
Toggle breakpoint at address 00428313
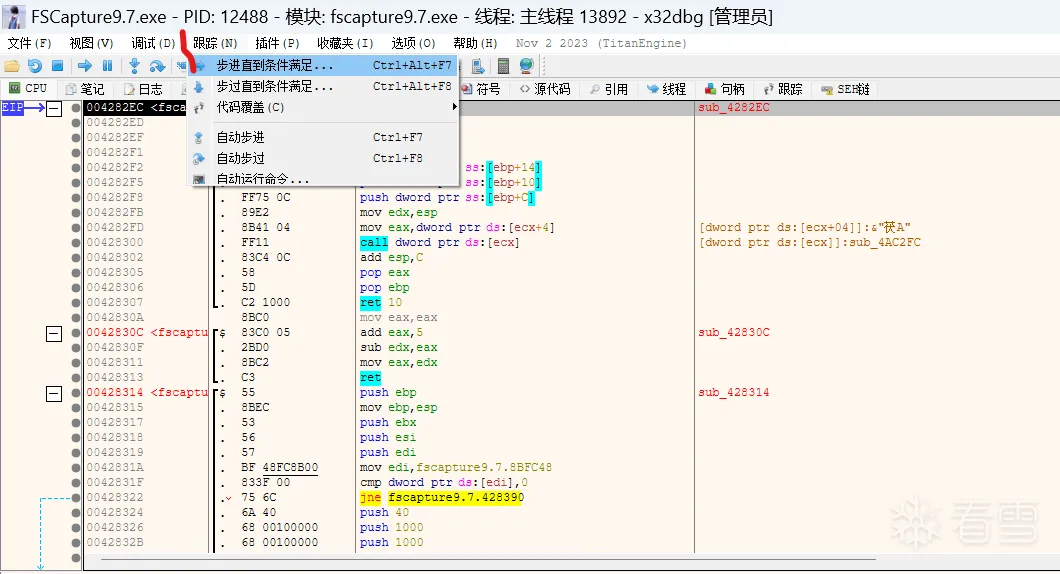pyautogui.click(x=76, y=377)
